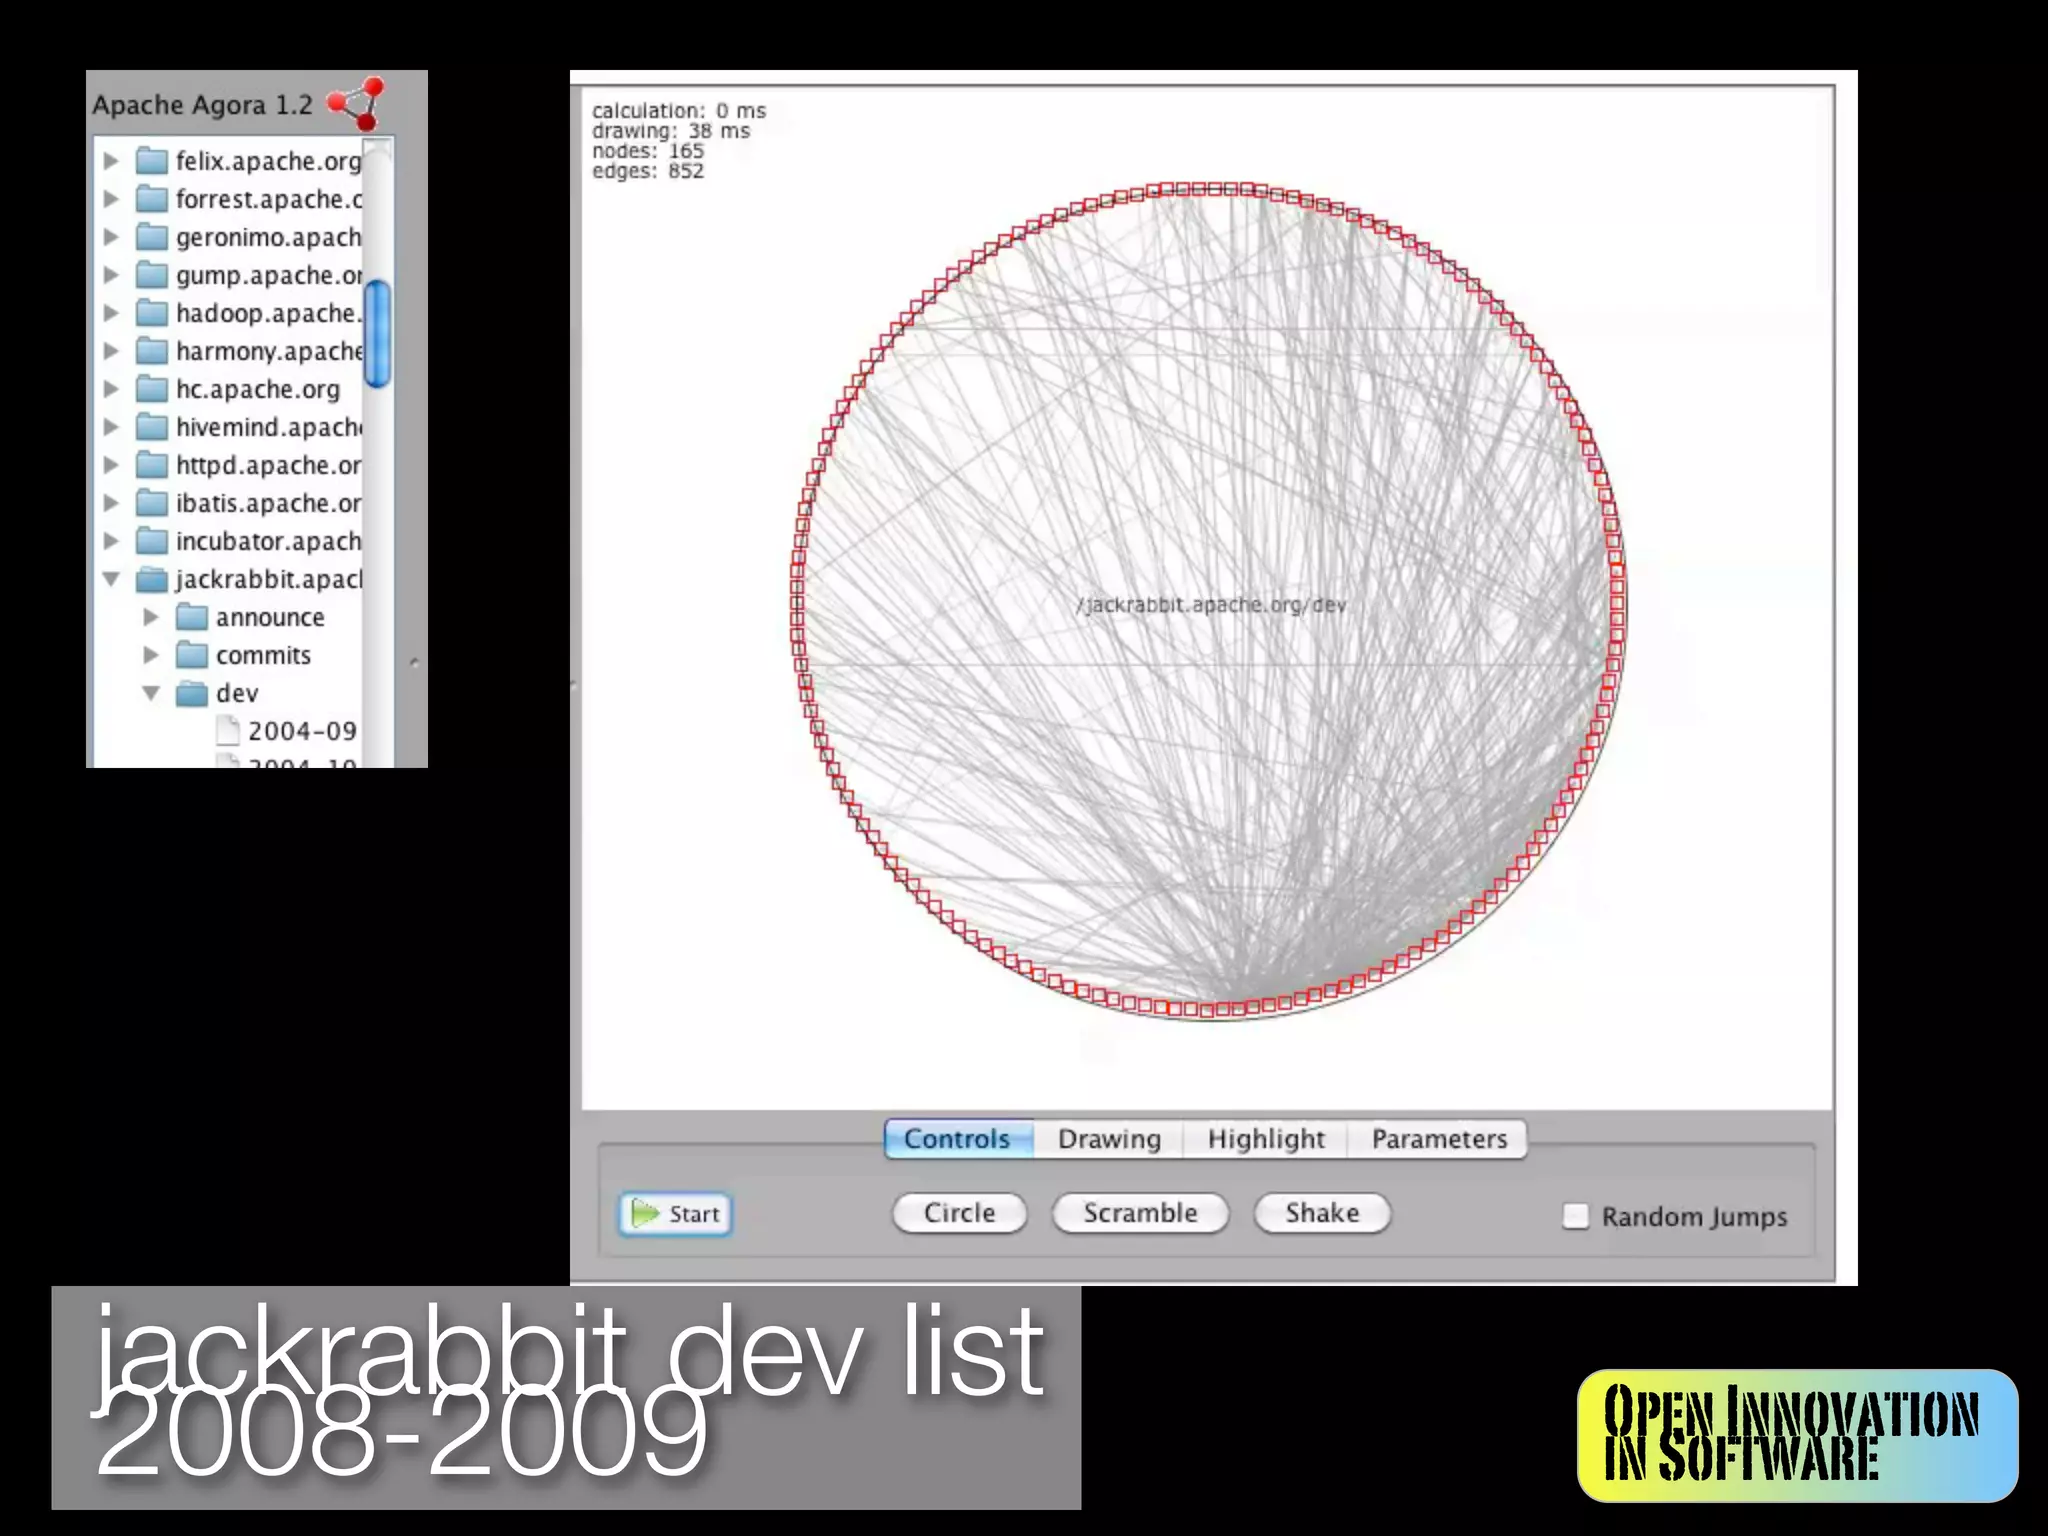
Task: Expand the forrest.apache tree node
Action: click(111, 199)
